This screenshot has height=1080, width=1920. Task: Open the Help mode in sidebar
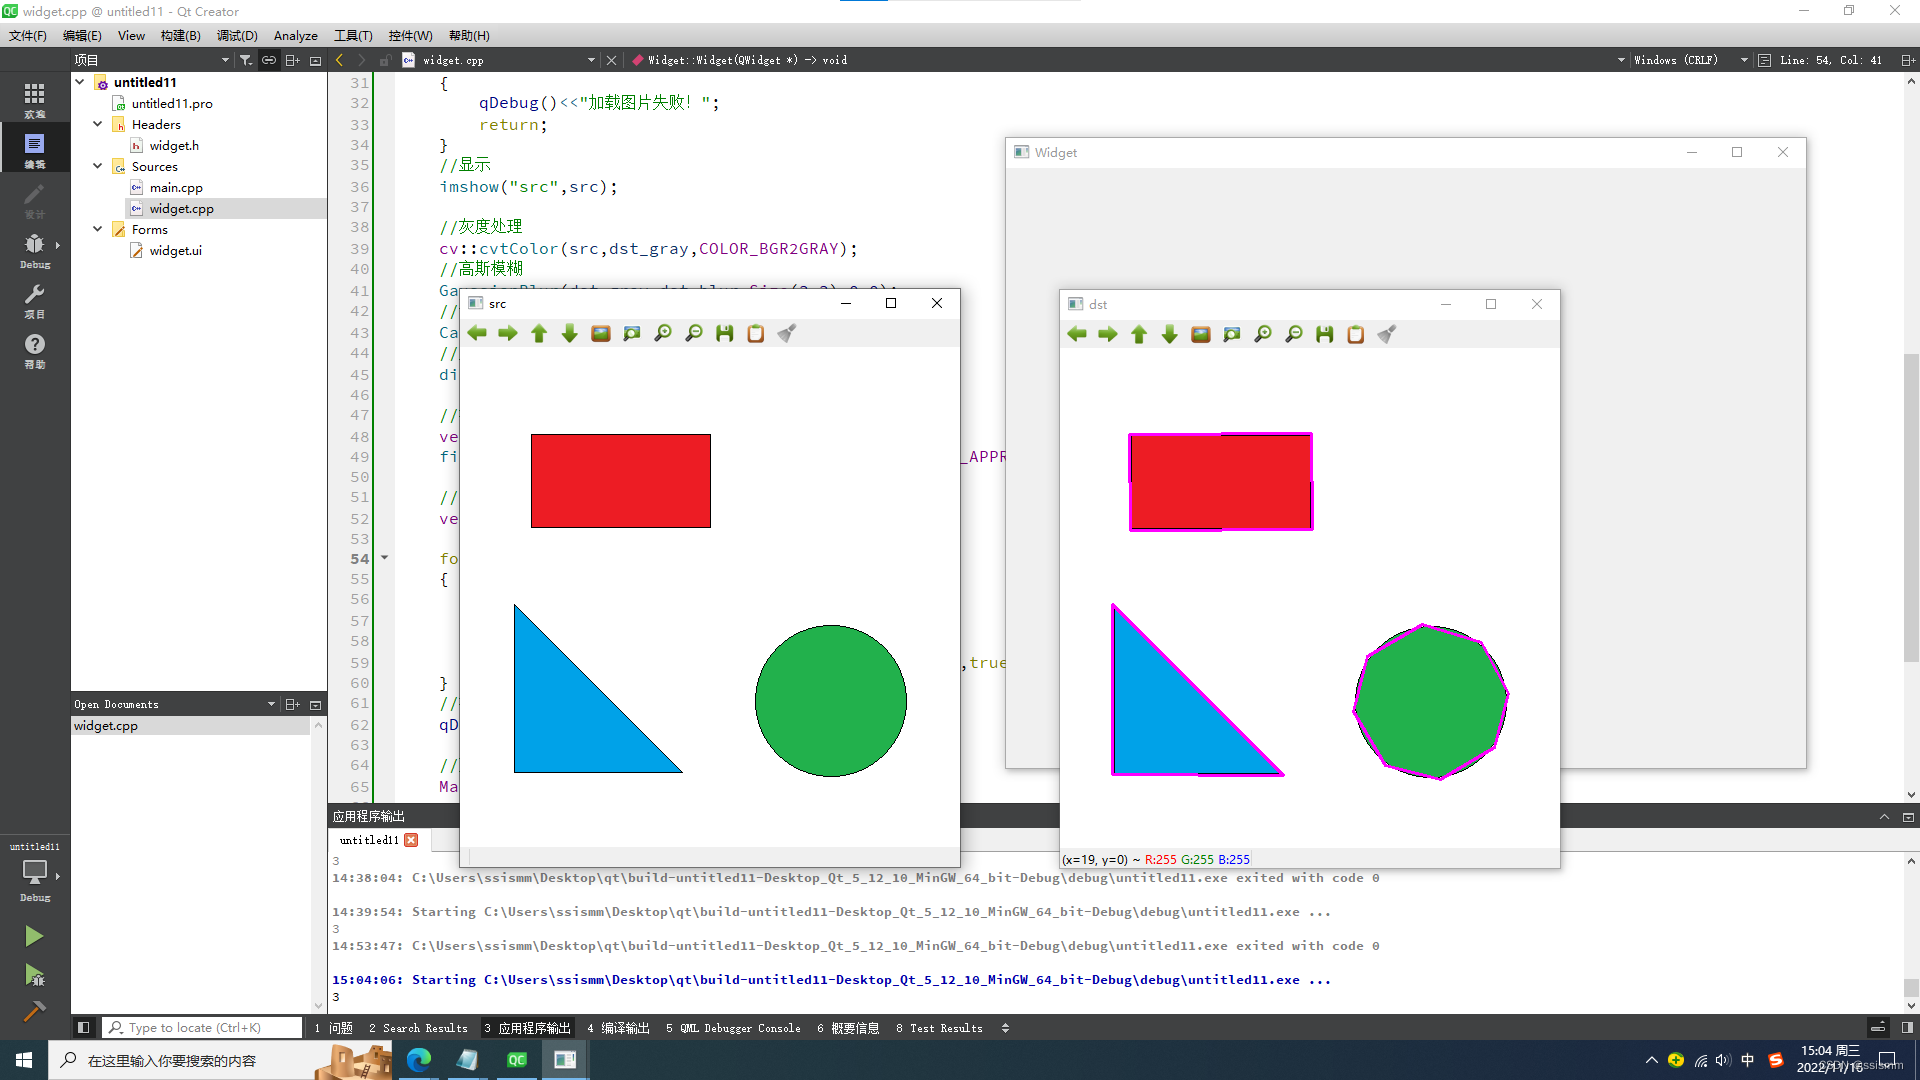click(34, 350)
